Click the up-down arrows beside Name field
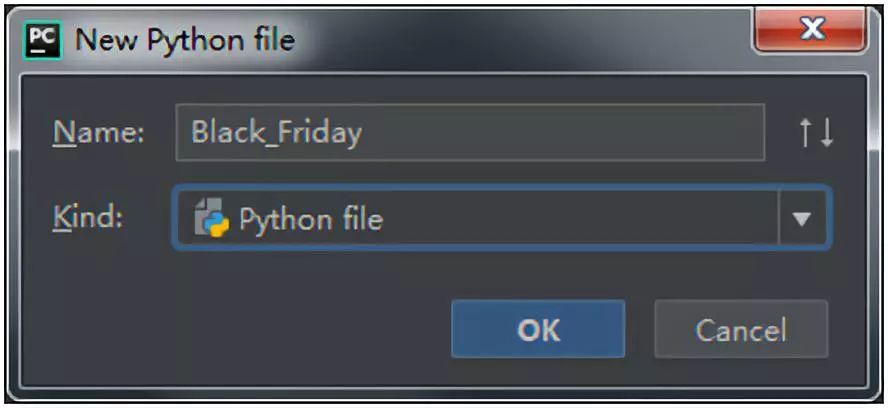 816,132
